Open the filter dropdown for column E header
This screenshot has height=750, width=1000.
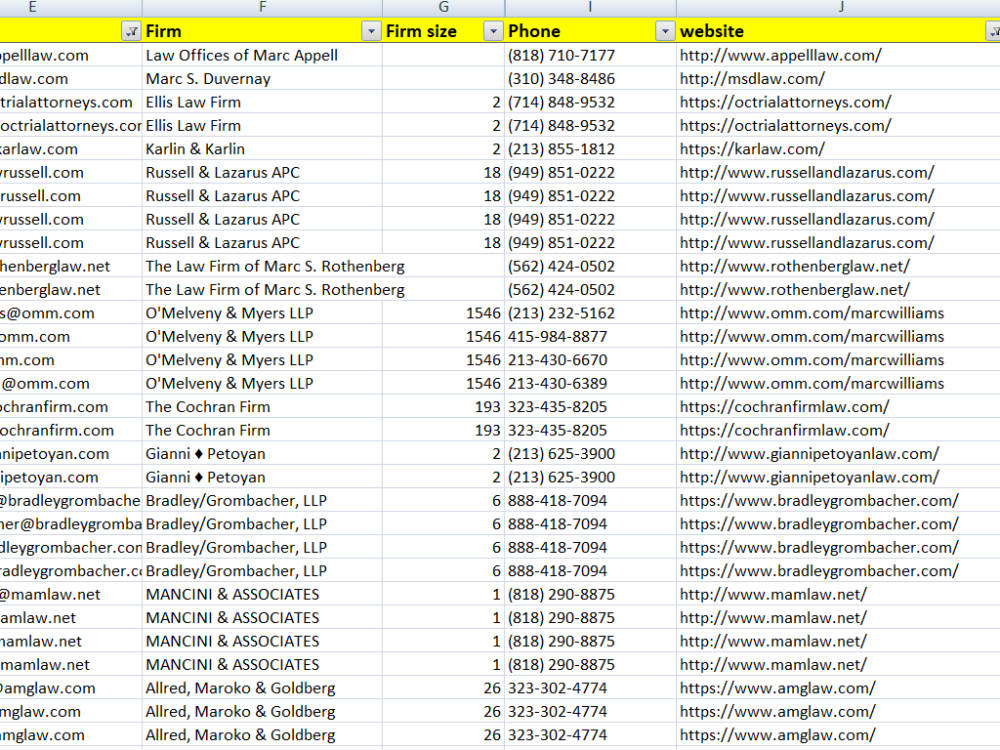click(131, 31)
